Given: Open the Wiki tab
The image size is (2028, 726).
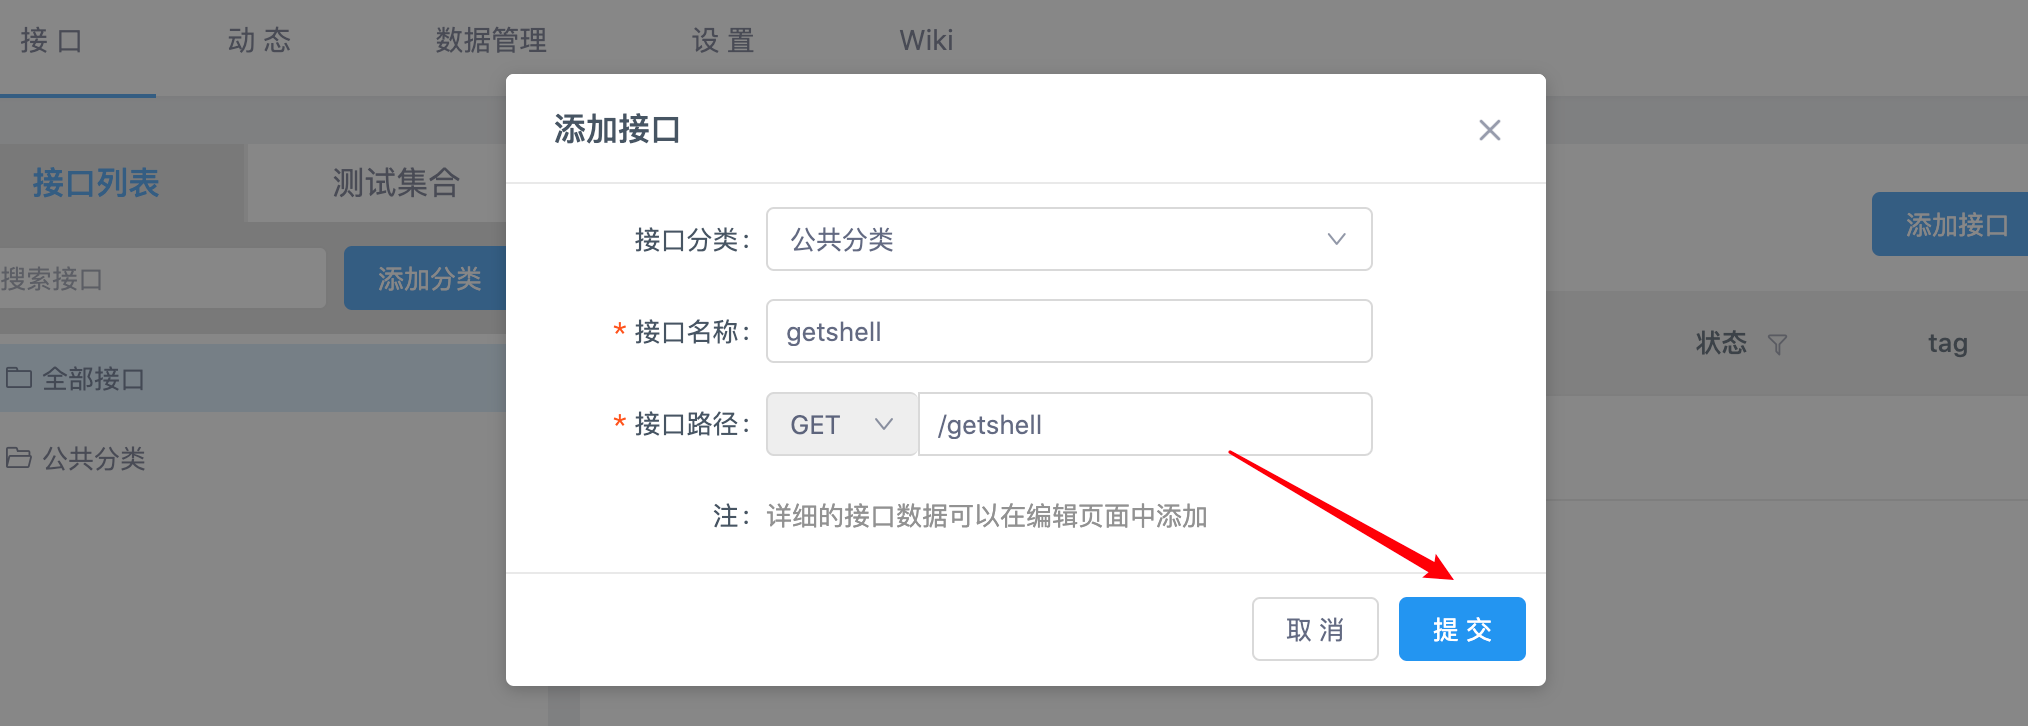Looking at the screenshot, I should point(926,40).
